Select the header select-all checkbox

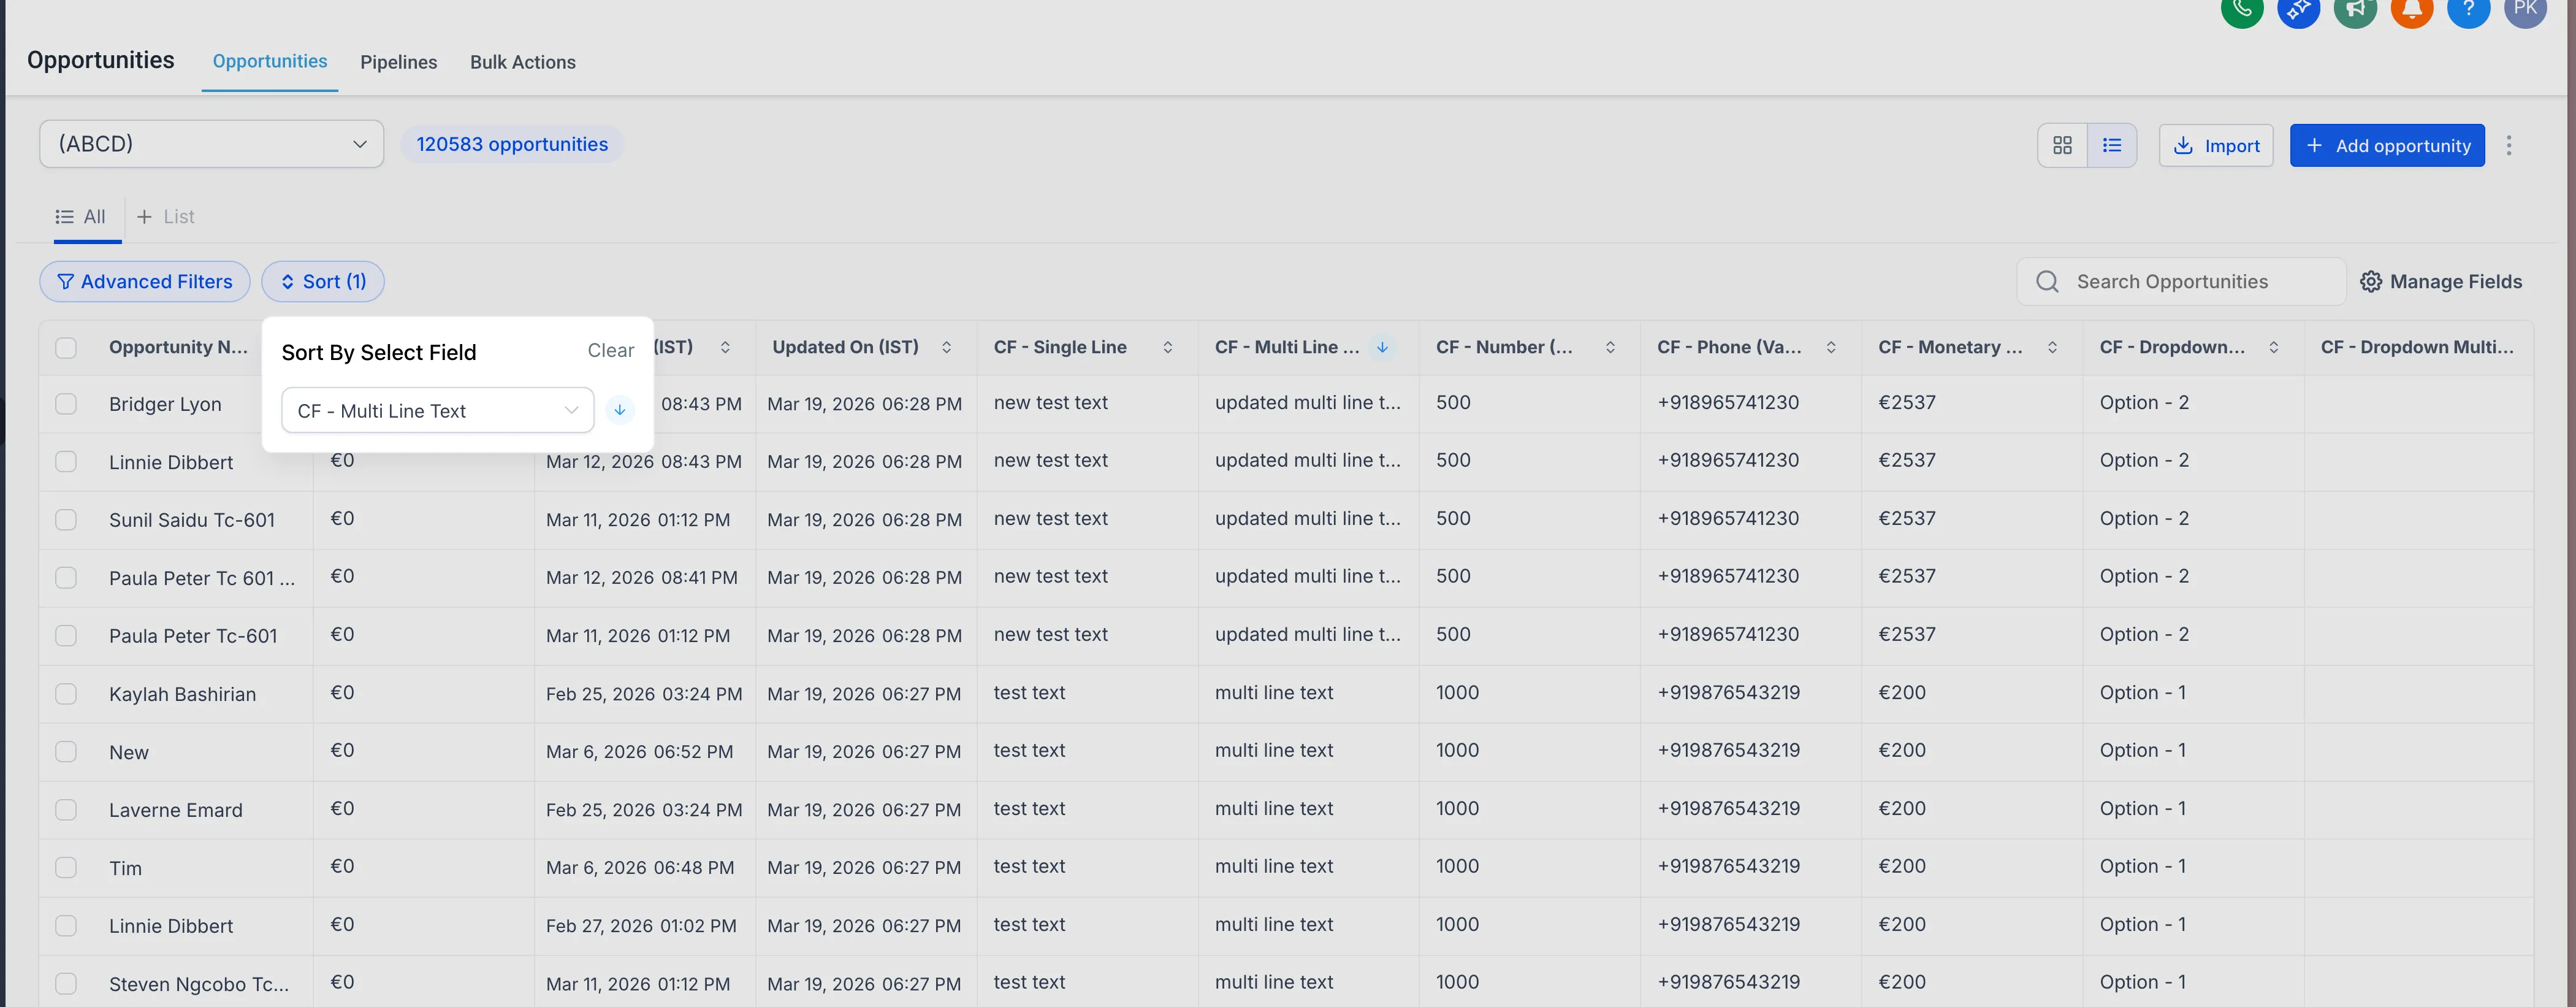(65, 347)
